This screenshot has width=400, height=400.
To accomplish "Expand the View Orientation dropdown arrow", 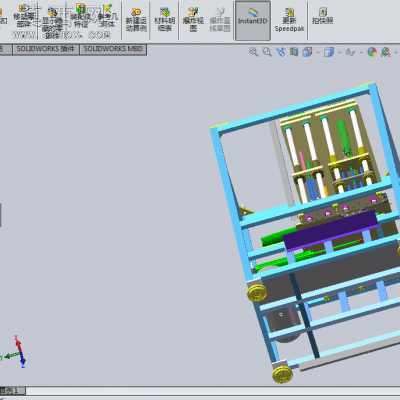I will point(317,53).
